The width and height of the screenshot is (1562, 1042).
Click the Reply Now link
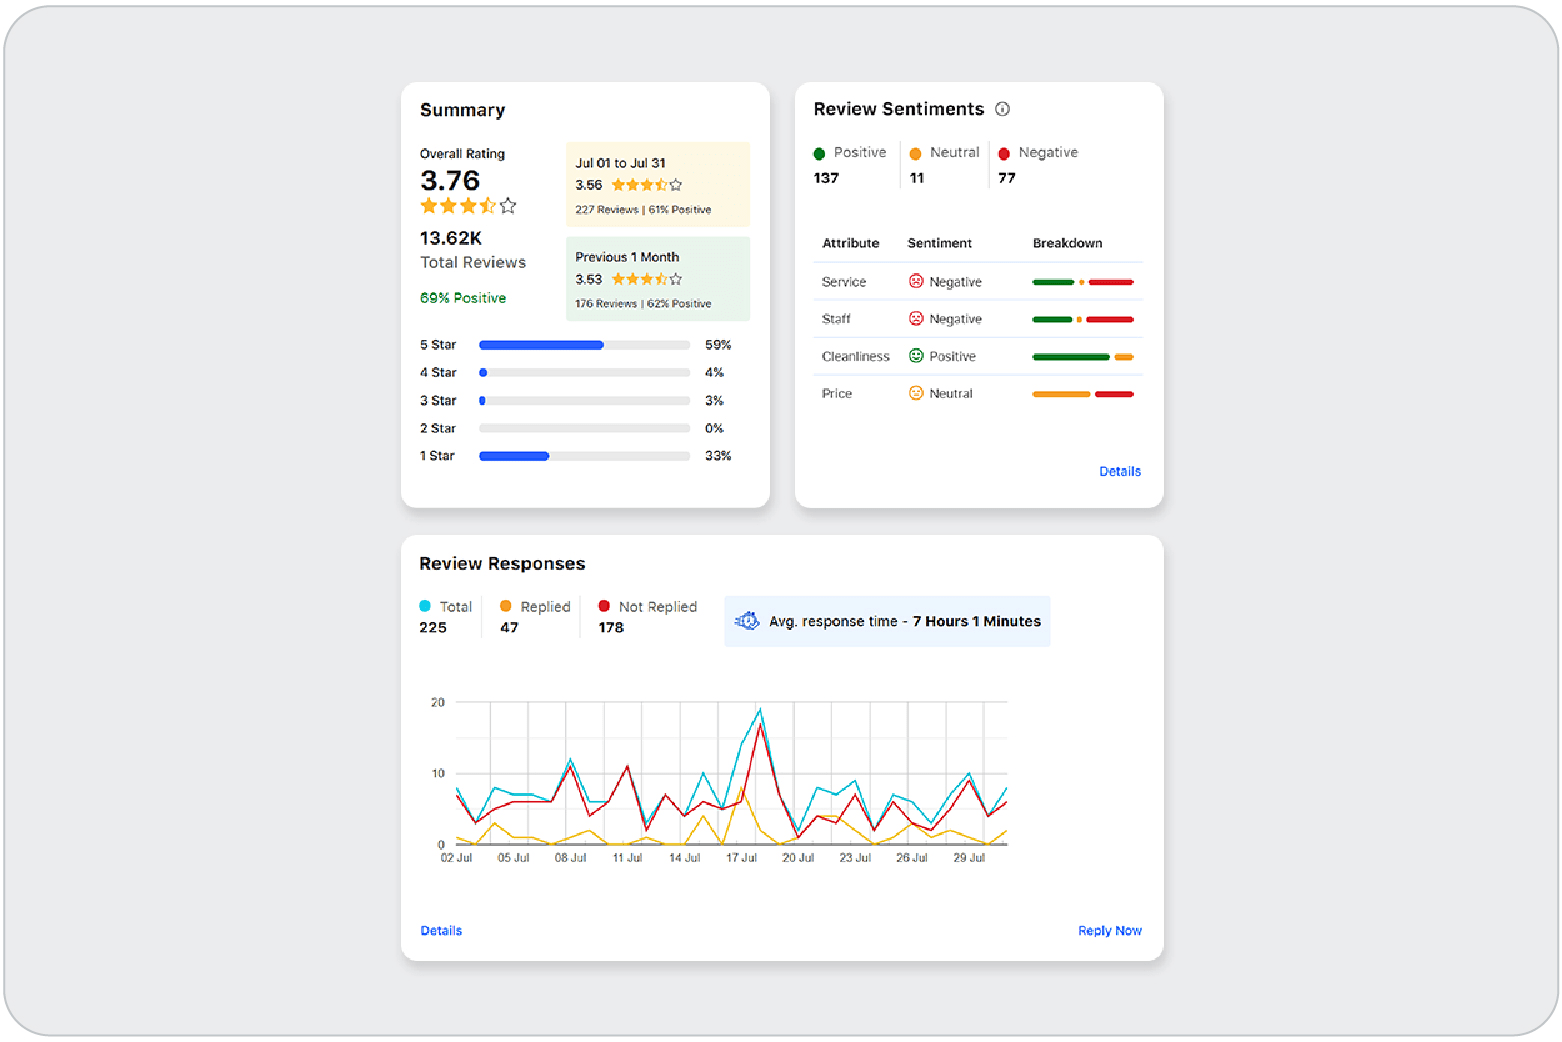click(x=1109, y=930)
